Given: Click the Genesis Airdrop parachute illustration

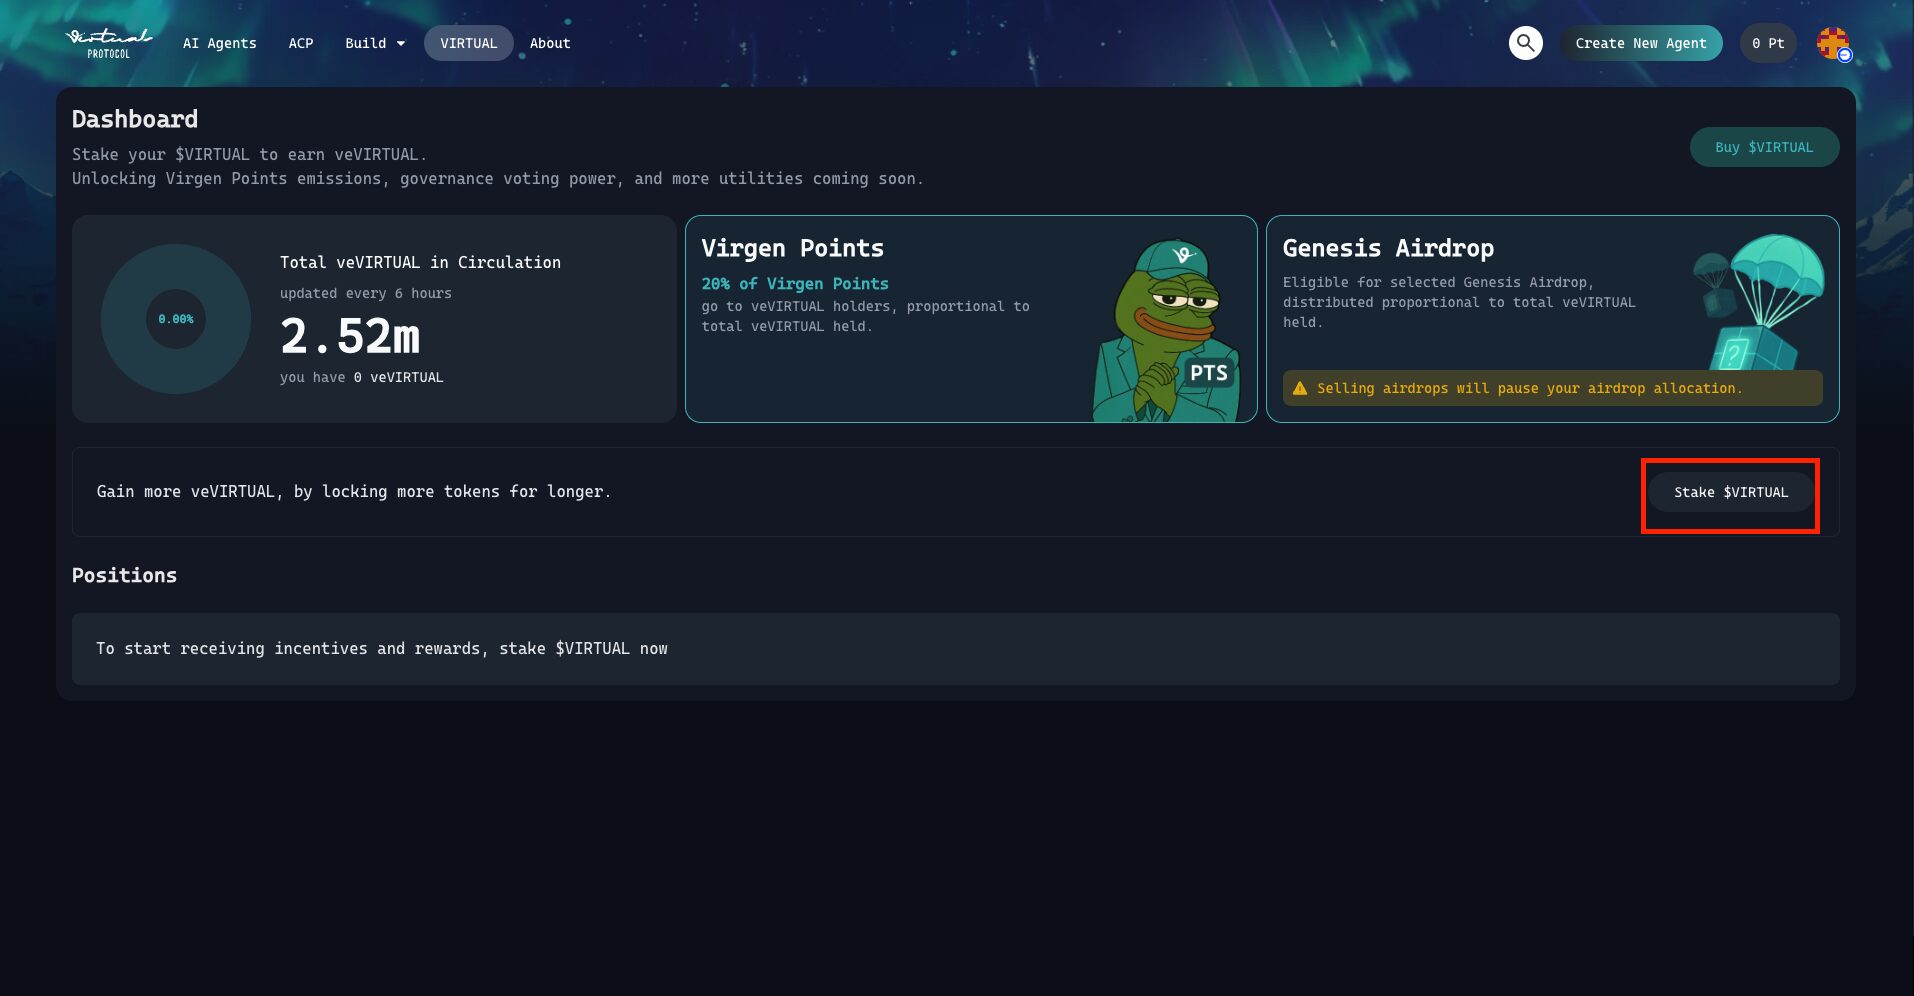Looking at the screenshot, I should (x=1758, y=302).
